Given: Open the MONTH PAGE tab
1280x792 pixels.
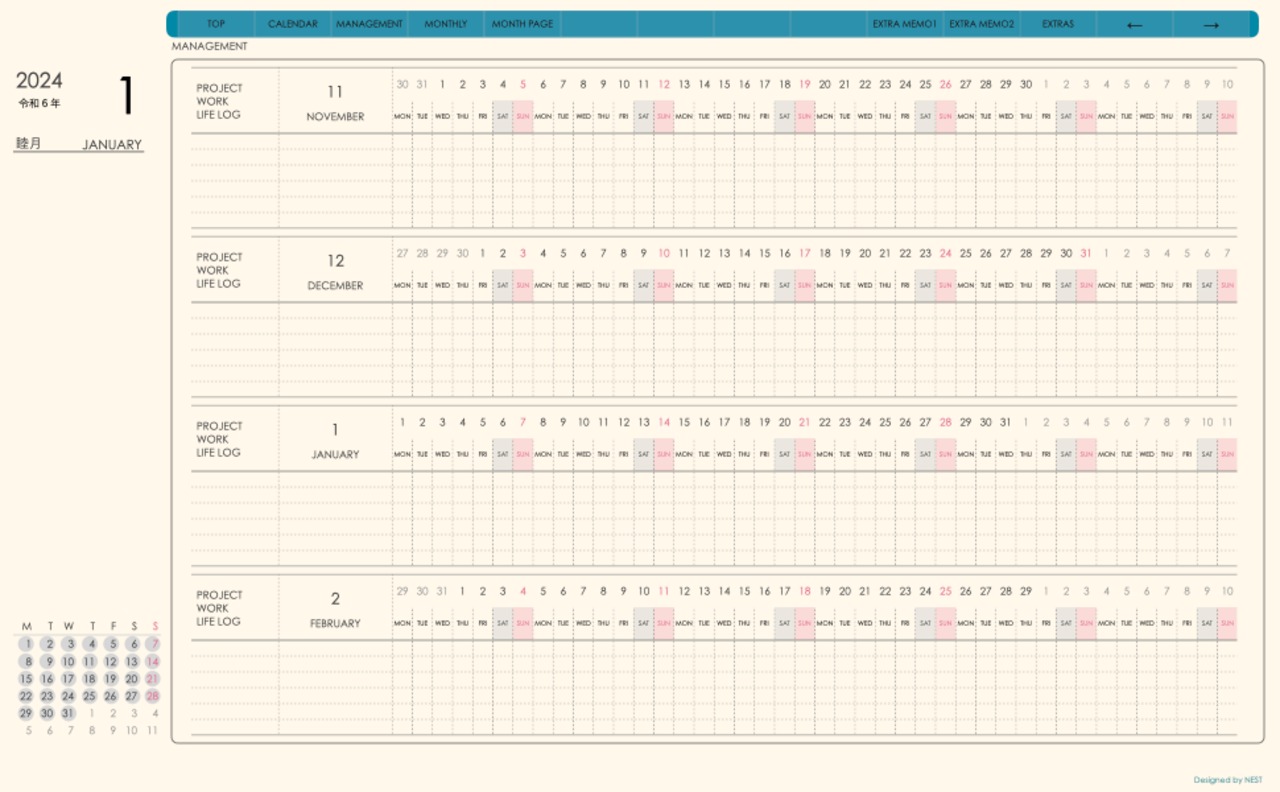Looking at the screenshot, I should click(522, 24).
